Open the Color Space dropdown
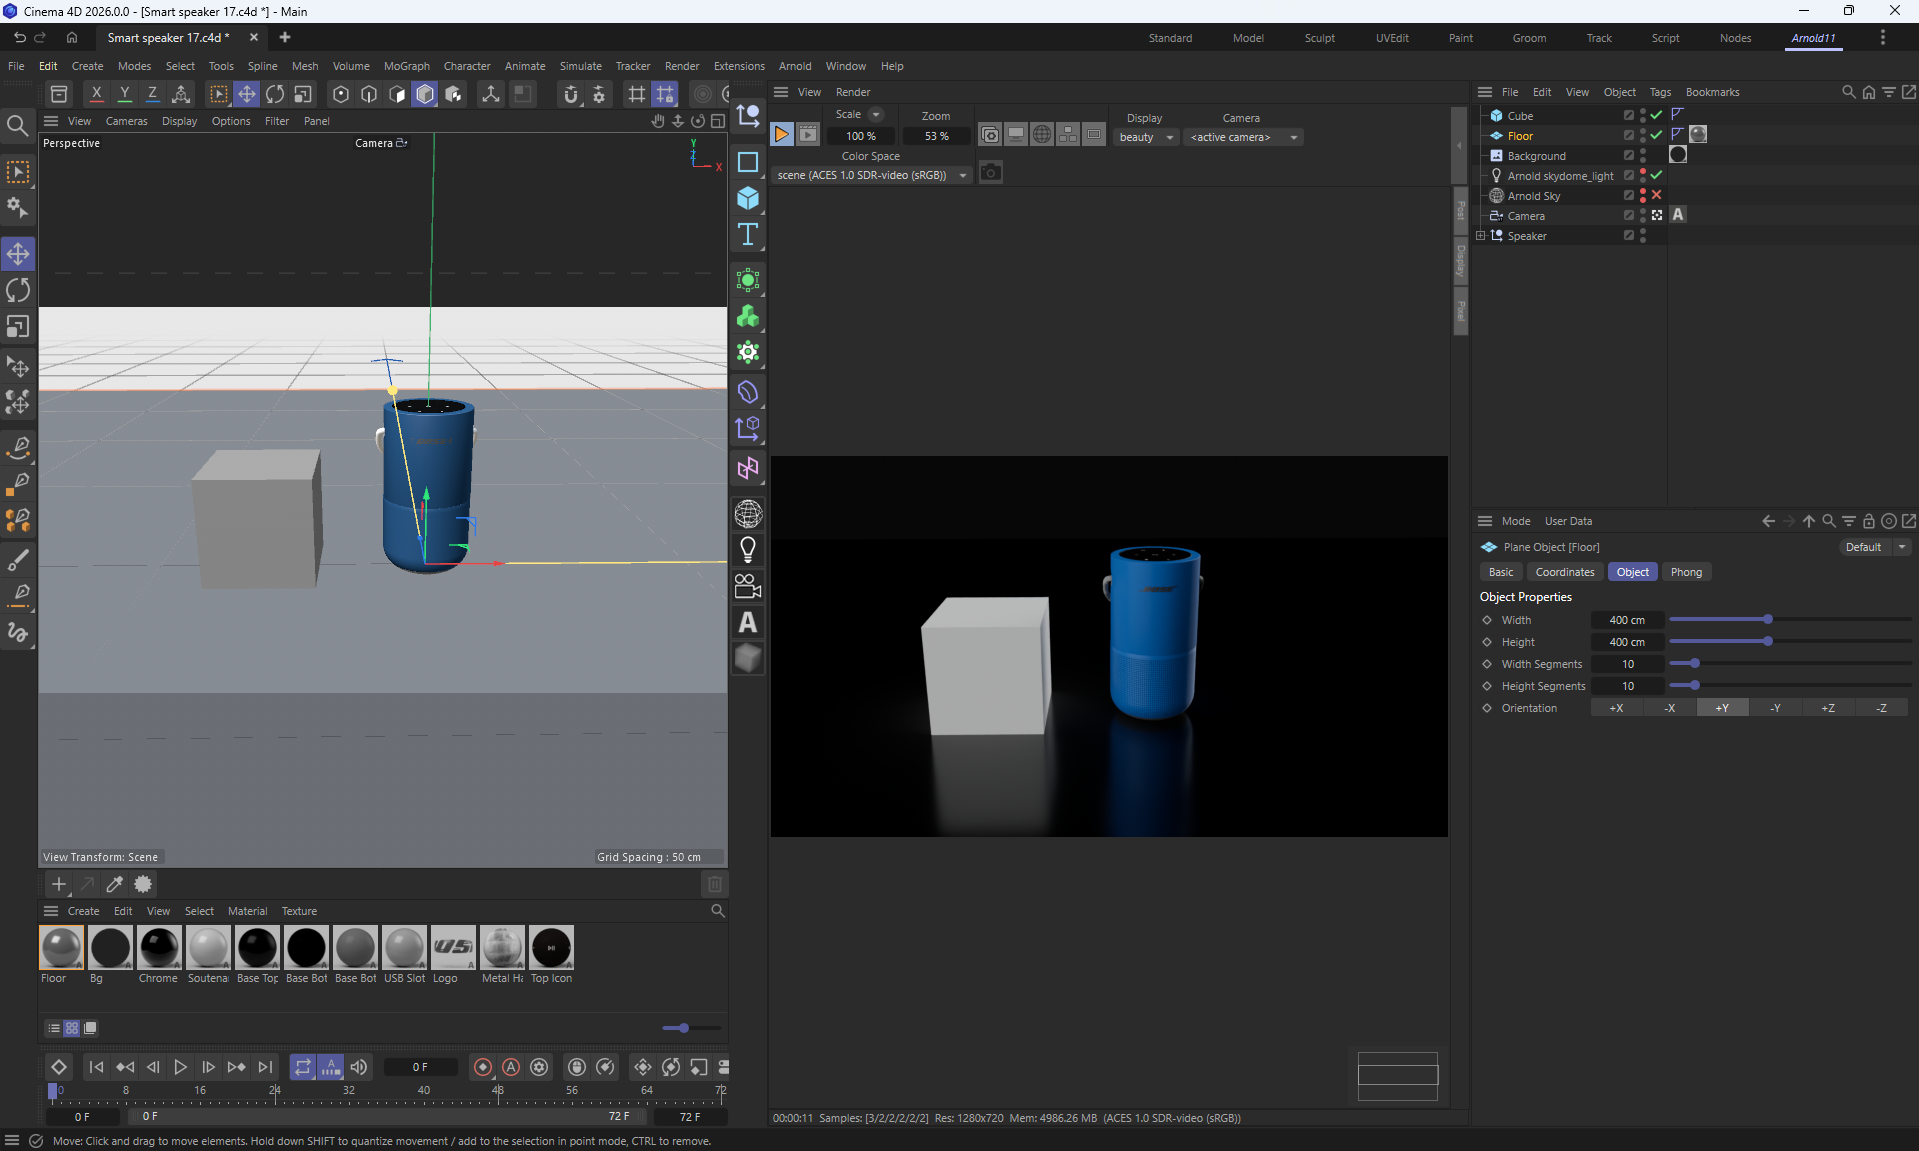Viewport: 1919px width, 1151px height. (871, 175)
